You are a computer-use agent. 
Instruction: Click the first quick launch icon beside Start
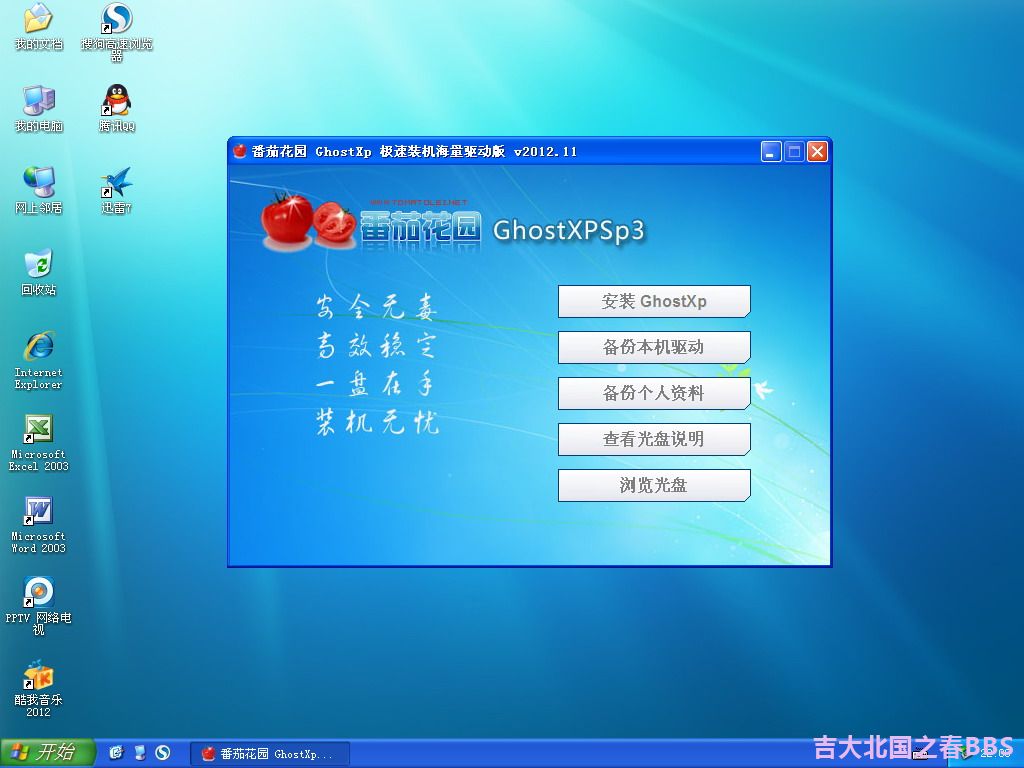pos(116,753)
